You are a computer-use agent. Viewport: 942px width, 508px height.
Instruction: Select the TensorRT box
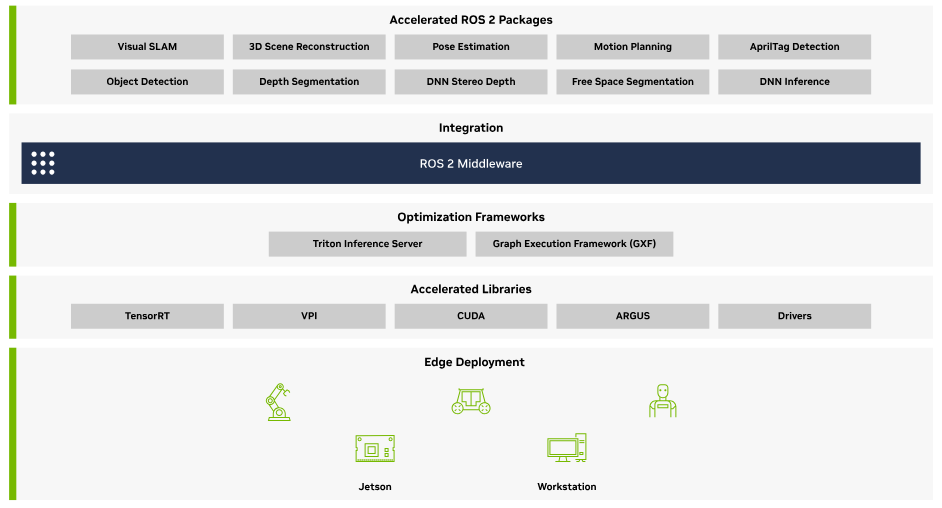pos(147,316)
